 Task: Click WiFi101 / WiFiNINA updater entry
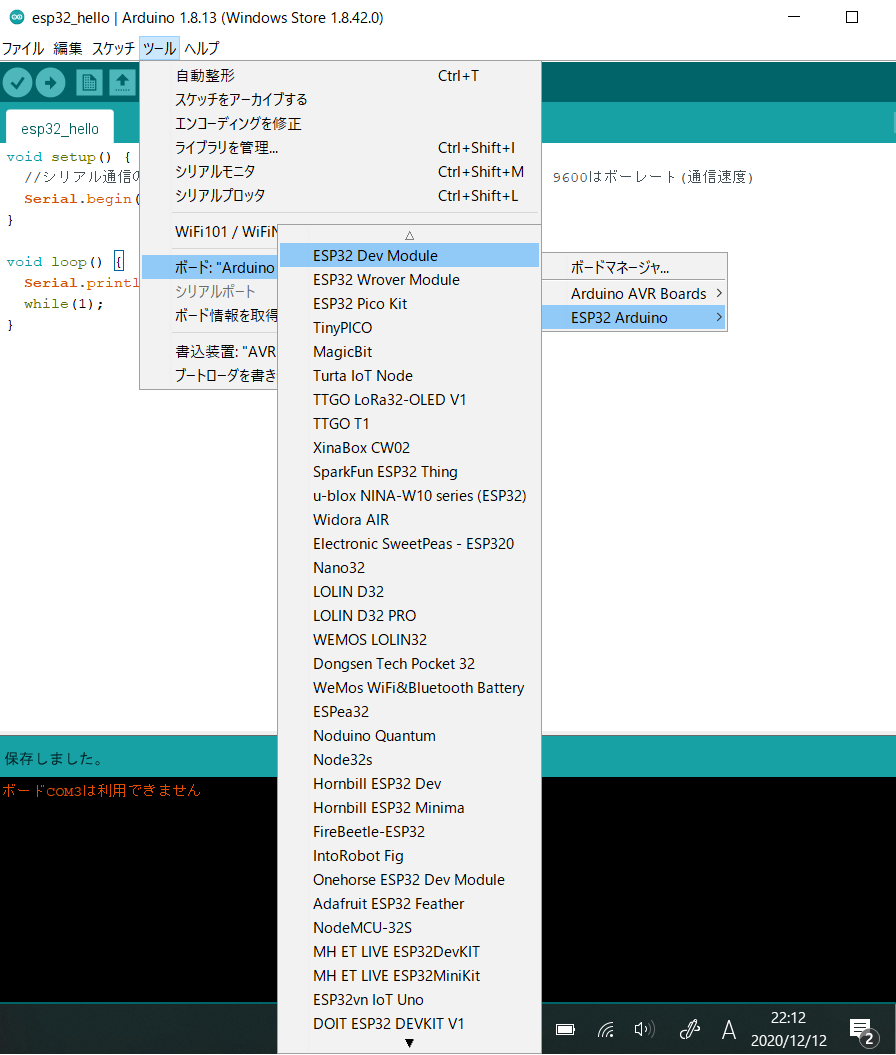210,231
